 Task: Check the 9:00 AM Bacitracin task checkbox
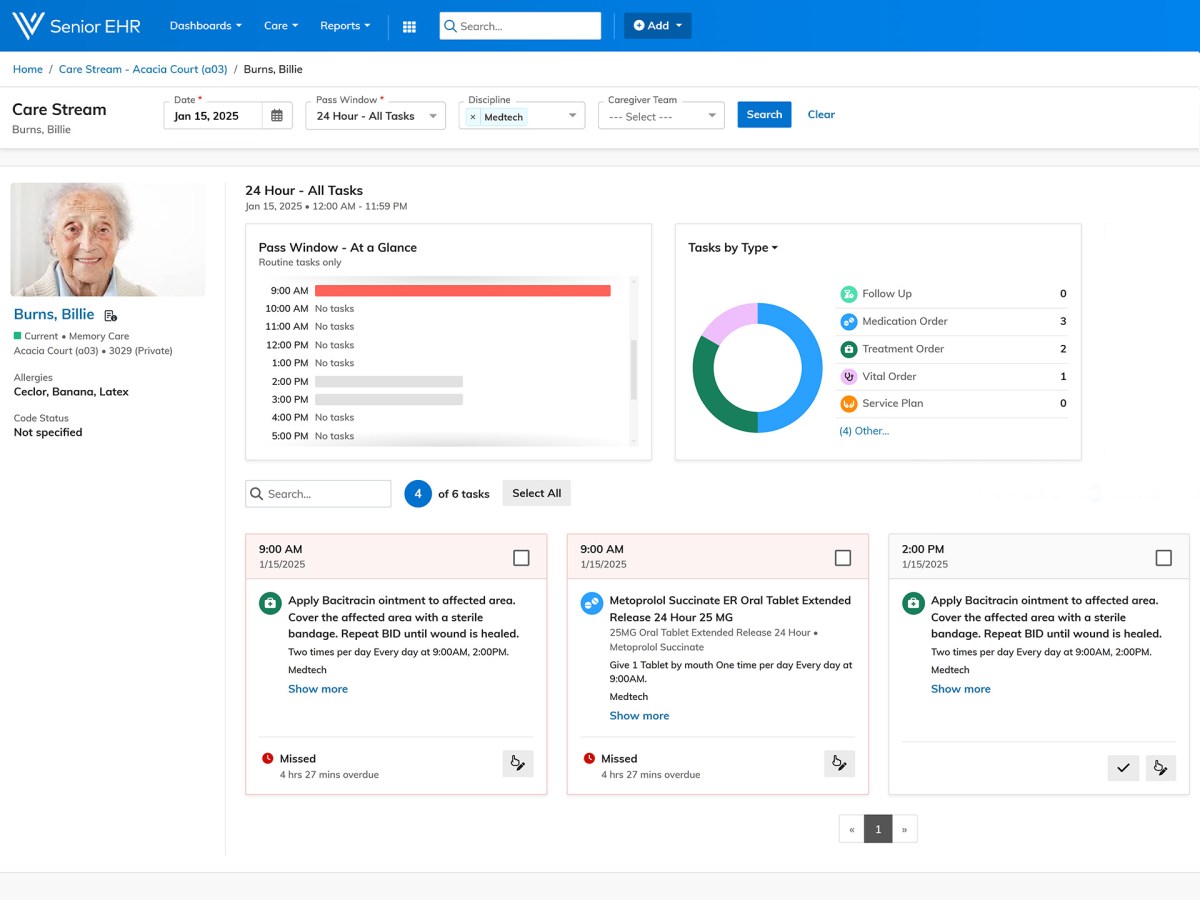pyautogui.click(x=521, y=558)
